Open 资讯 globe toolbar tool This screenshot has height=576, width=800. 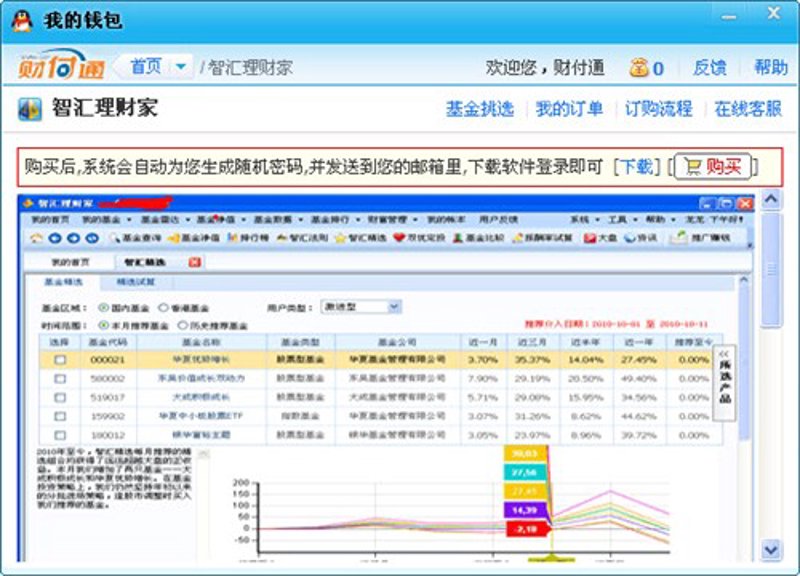(x=640, y=238)
